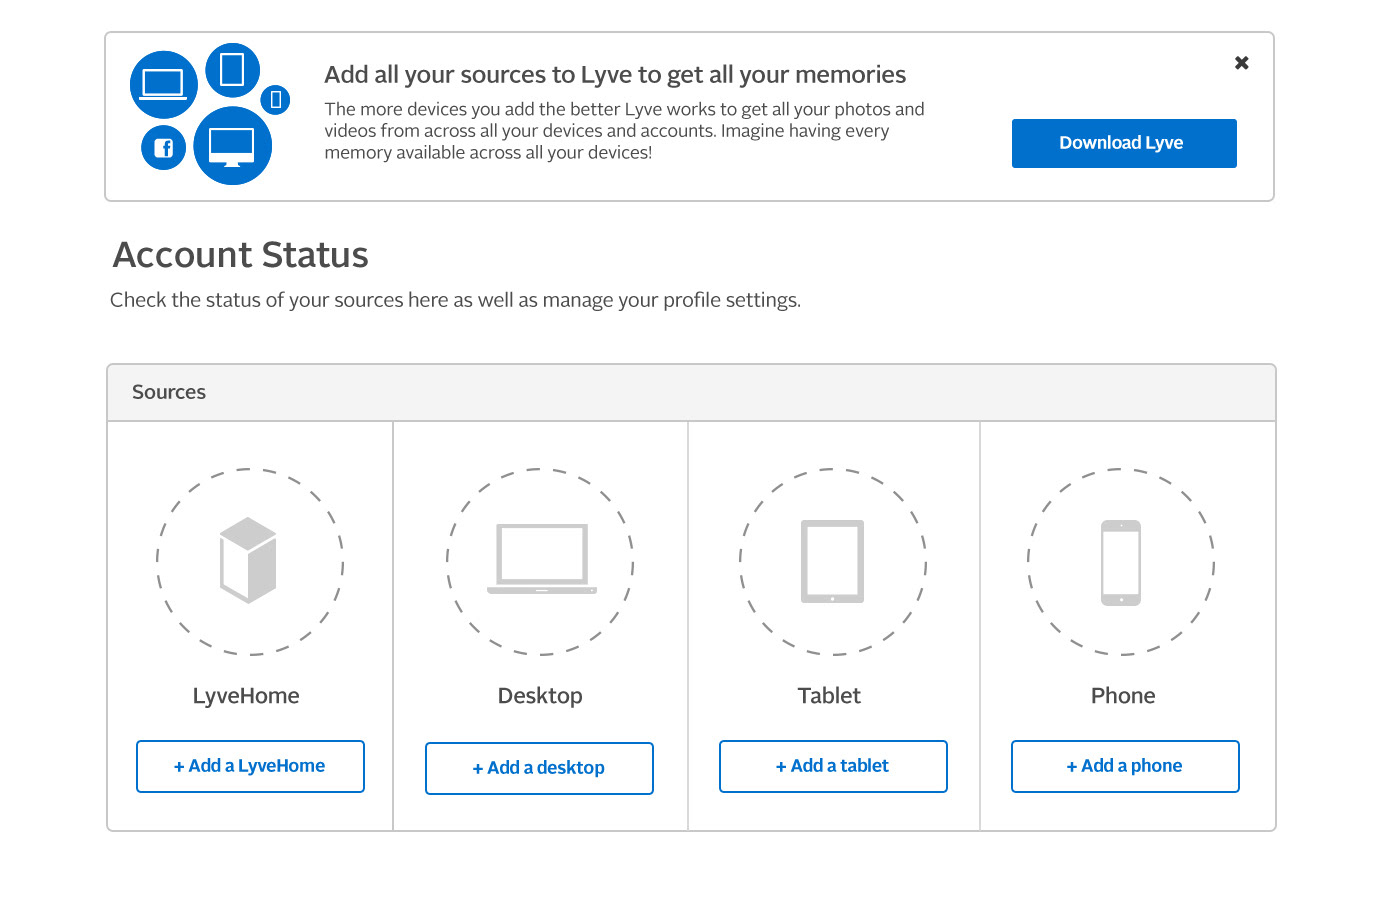Select the Sources panel header
Screen dimensions: 1399x903
coord(691,392)
